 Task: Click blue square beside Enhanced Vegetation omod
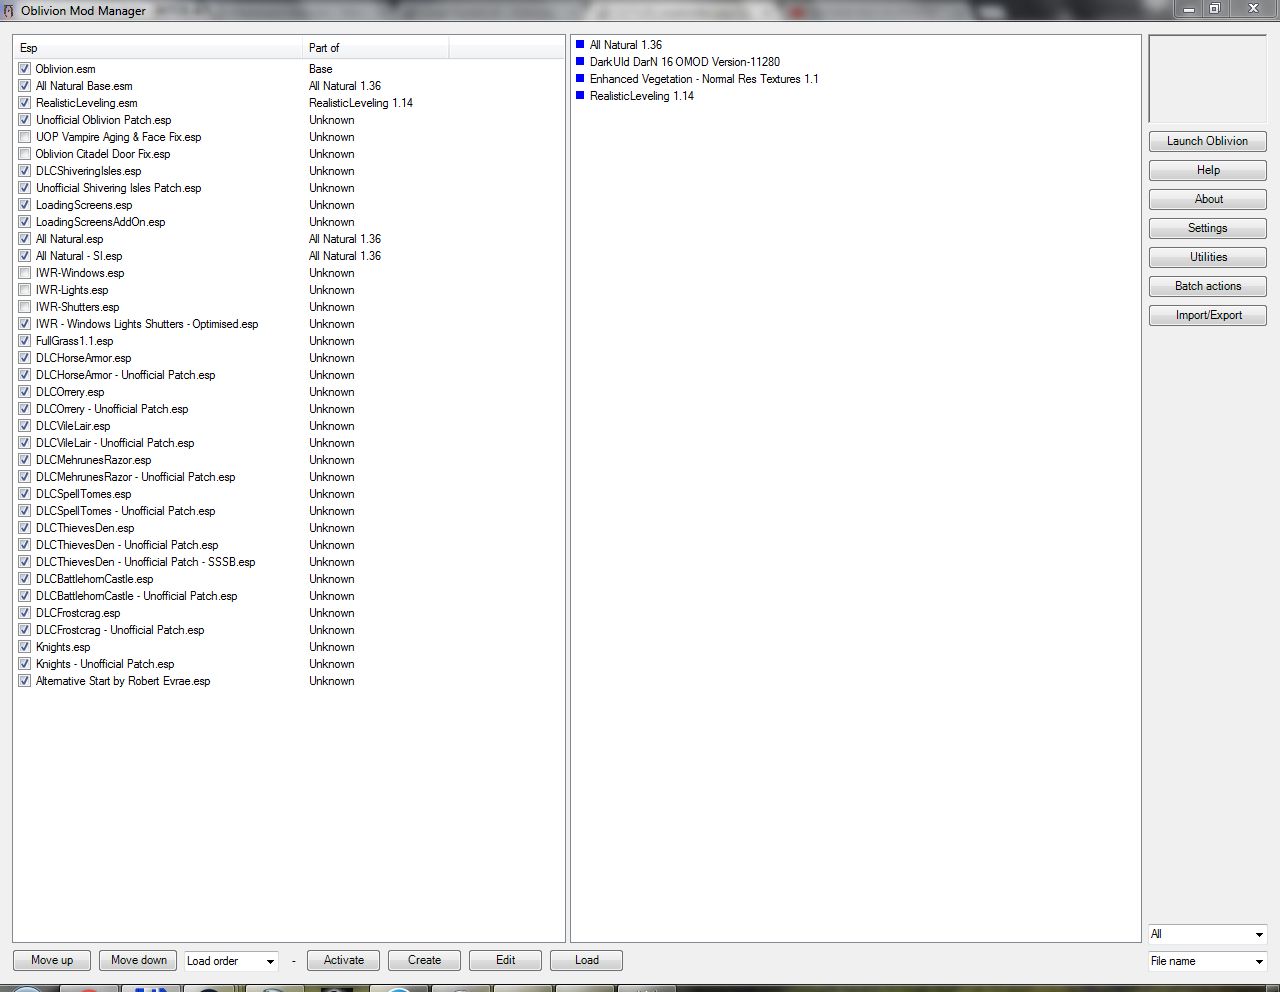coord(580,79)
